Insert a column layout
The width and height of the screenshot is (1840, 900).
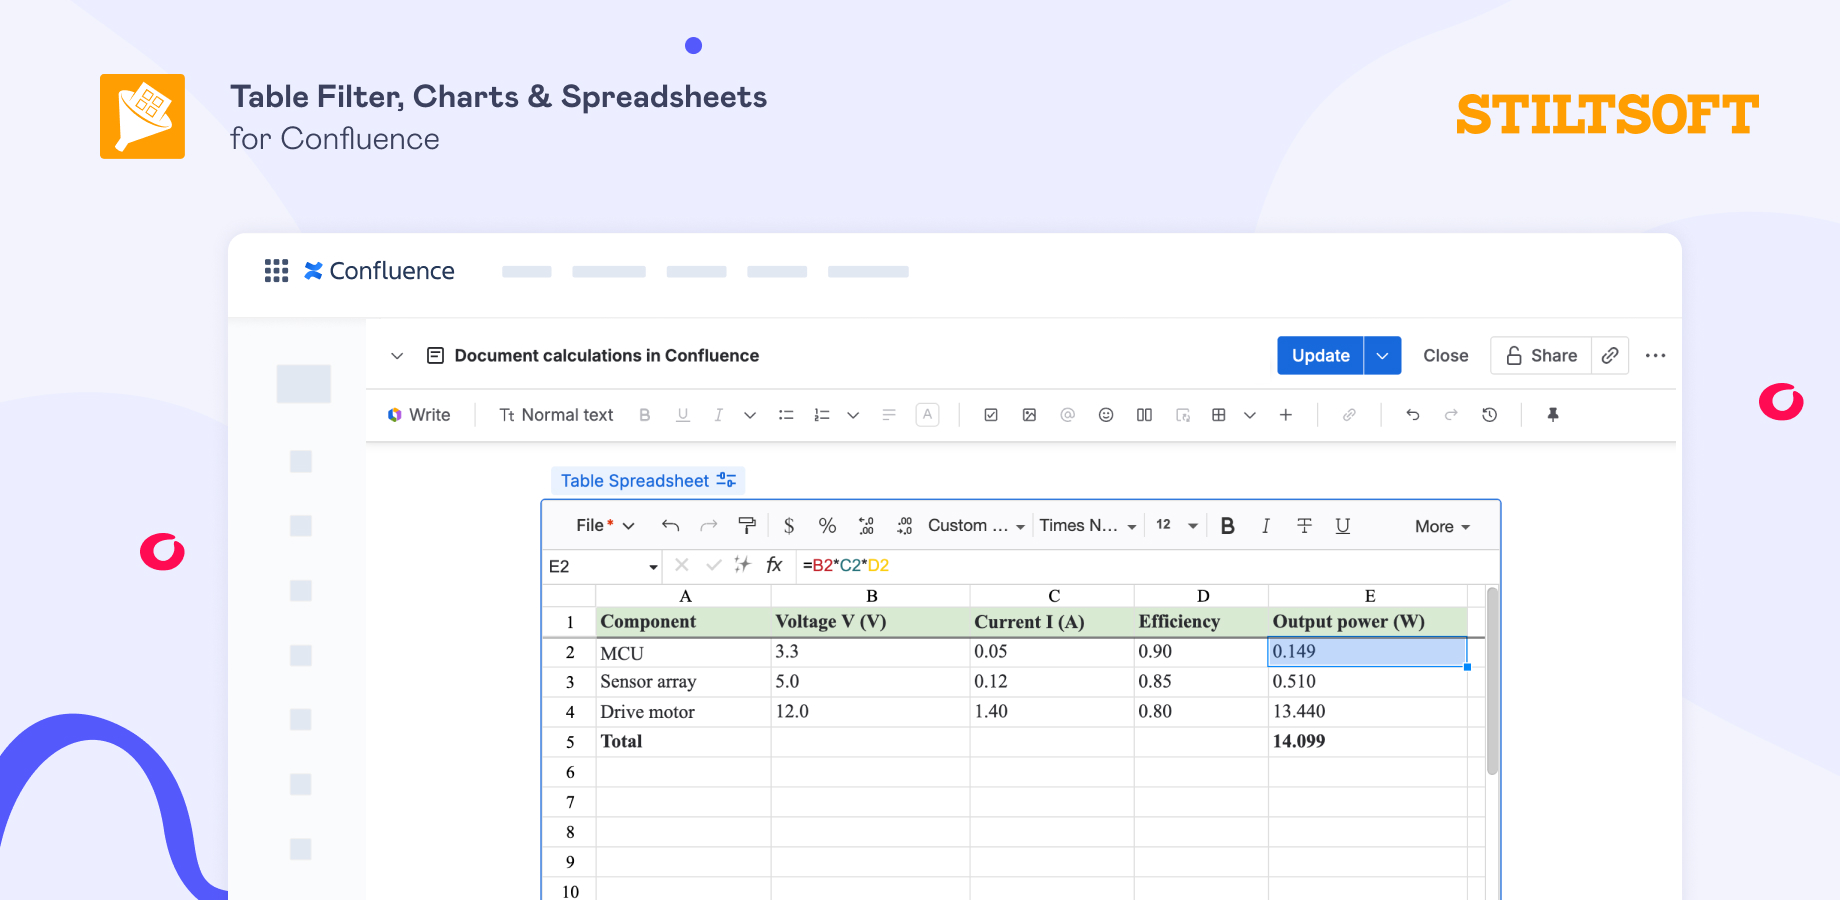tap(1144, 415)
